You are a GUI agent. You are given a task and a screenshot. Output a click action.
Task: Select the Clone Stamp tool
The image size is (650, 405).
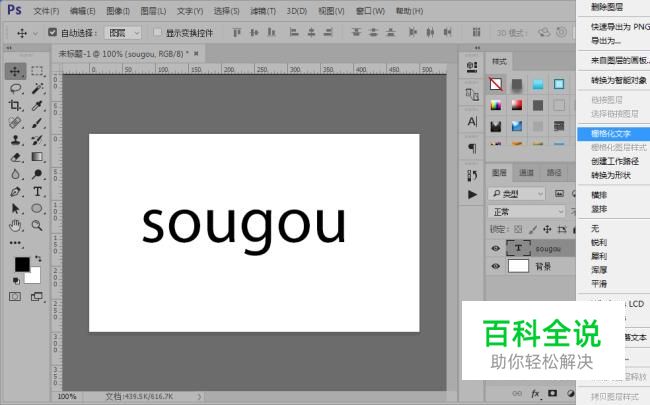point(15,140)
